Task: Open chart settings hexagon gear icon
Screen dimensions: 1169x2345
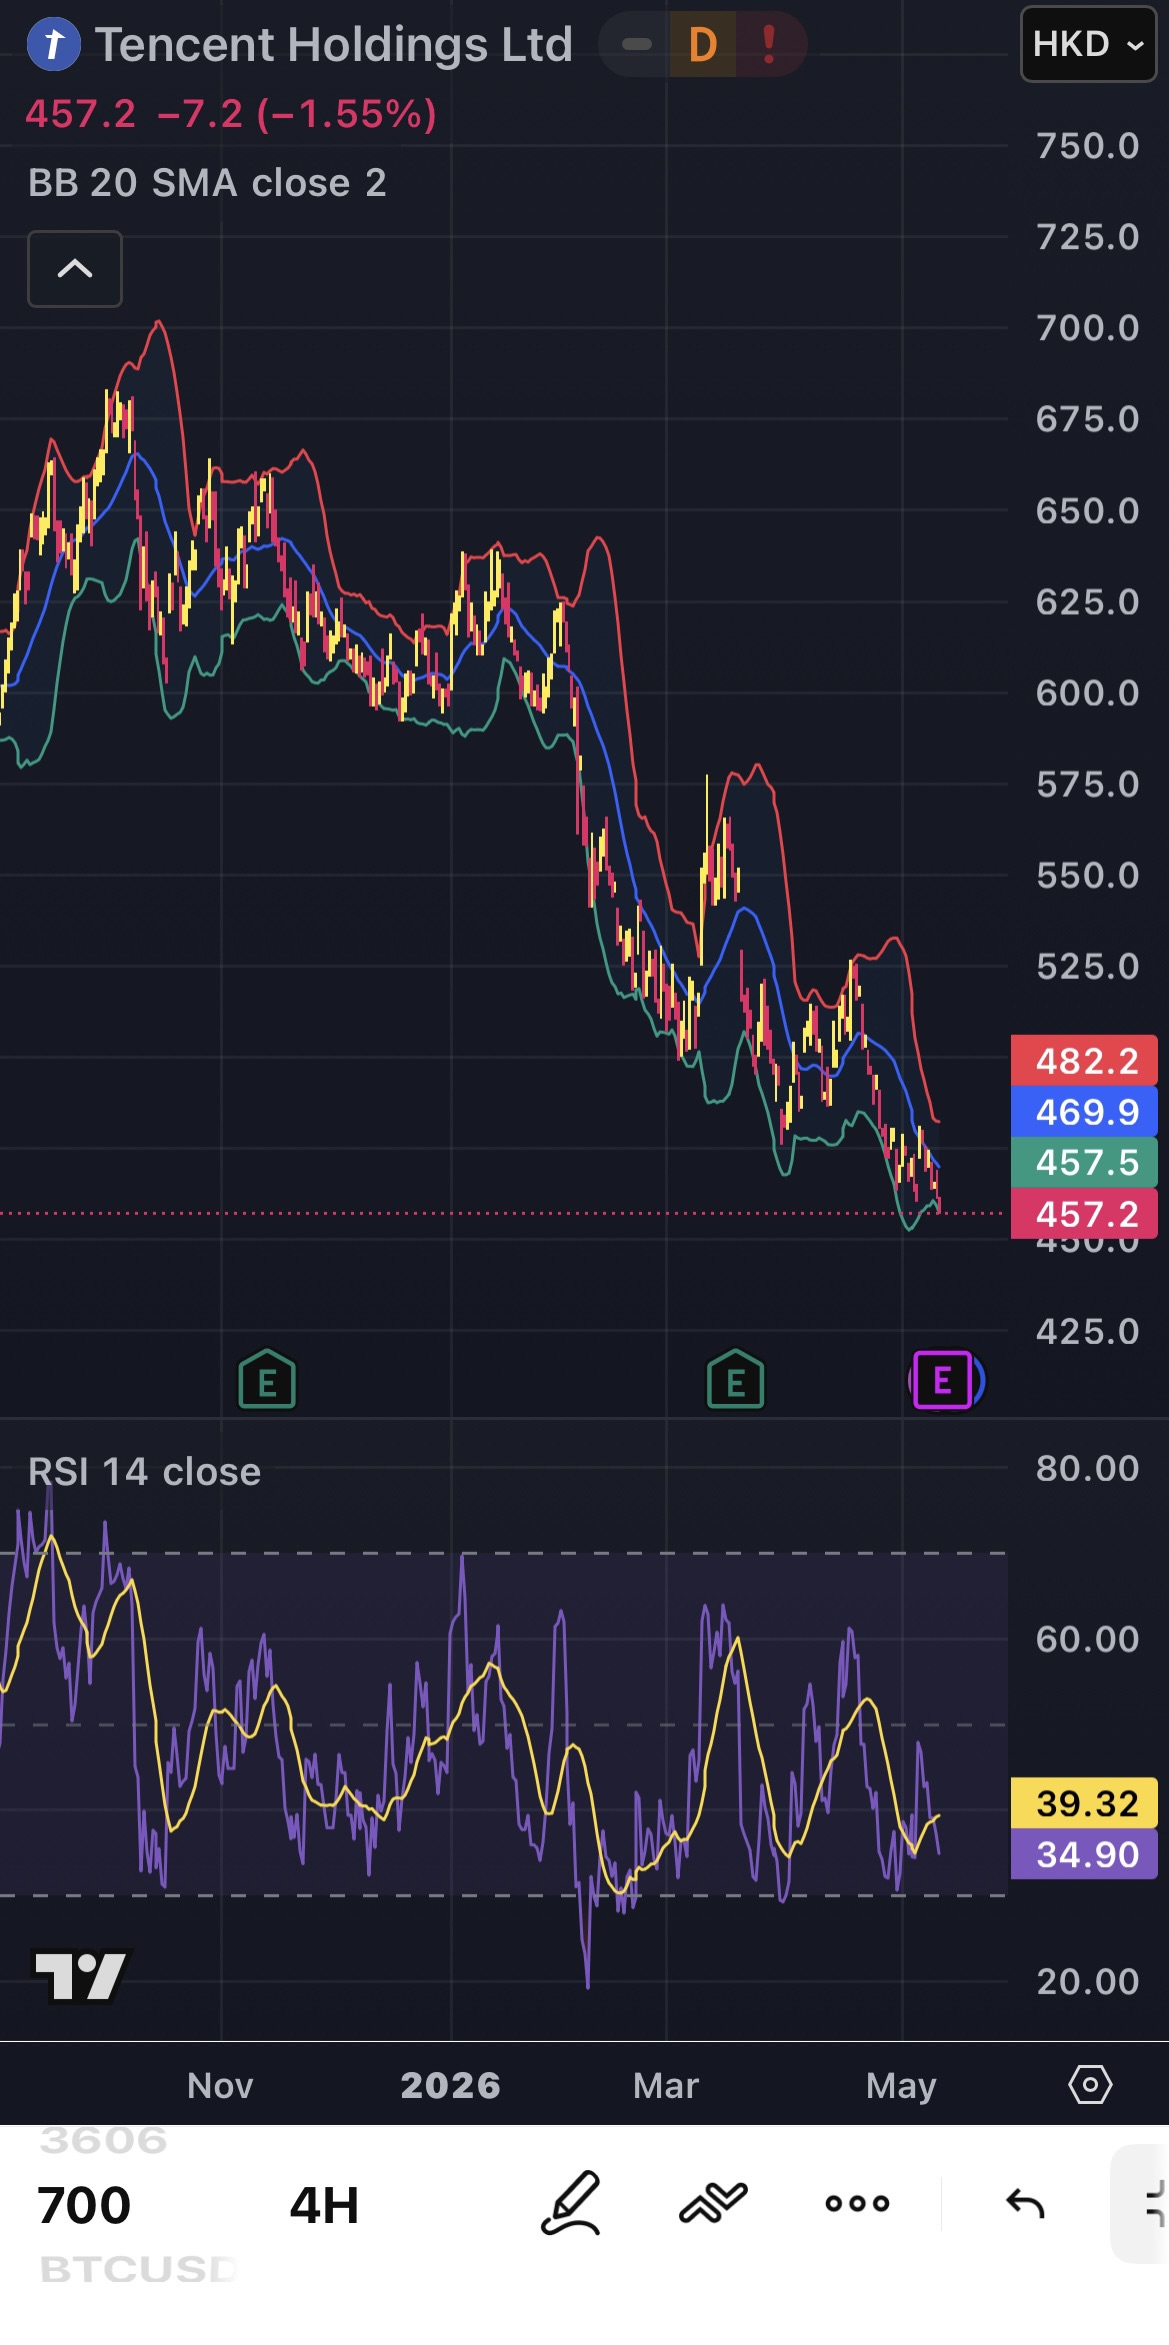Action: pyautogui.click(x=1090, y=2085)
